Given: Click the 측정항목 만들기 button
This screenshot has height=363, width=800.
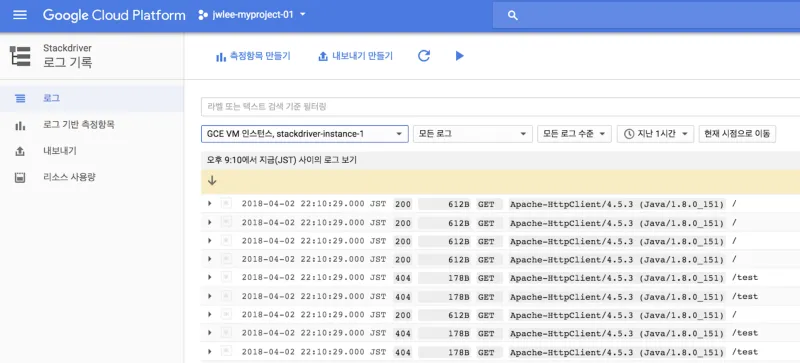Looking at the screenshot, I should point(253,56).
